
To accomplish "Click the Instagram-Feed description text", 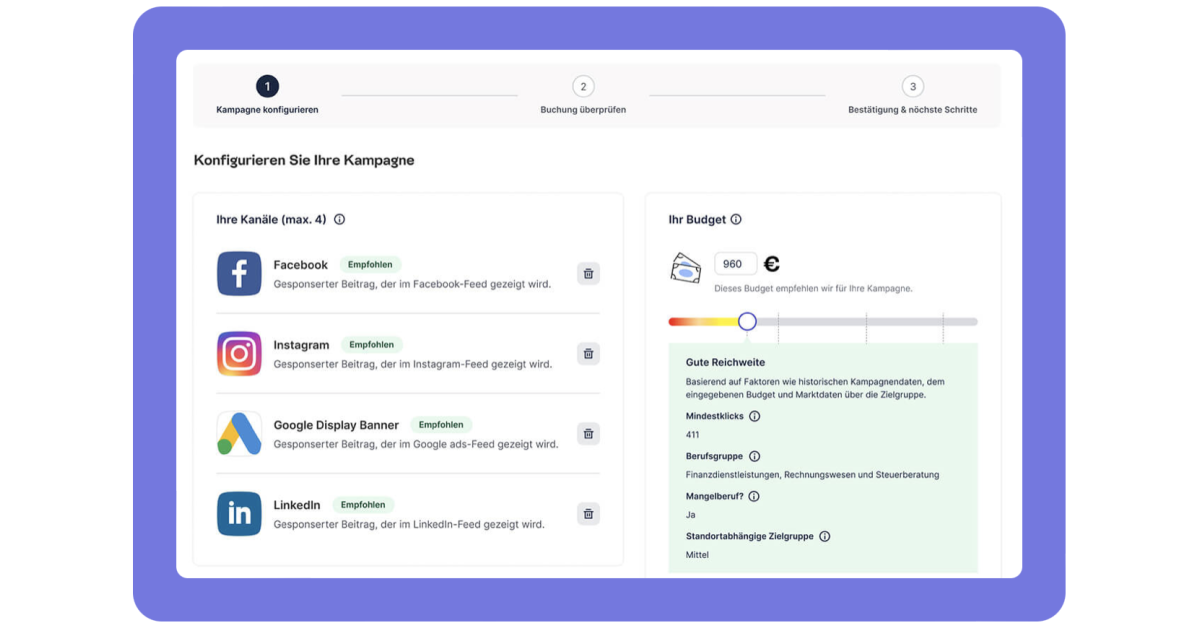I will (x=413, y=364).
